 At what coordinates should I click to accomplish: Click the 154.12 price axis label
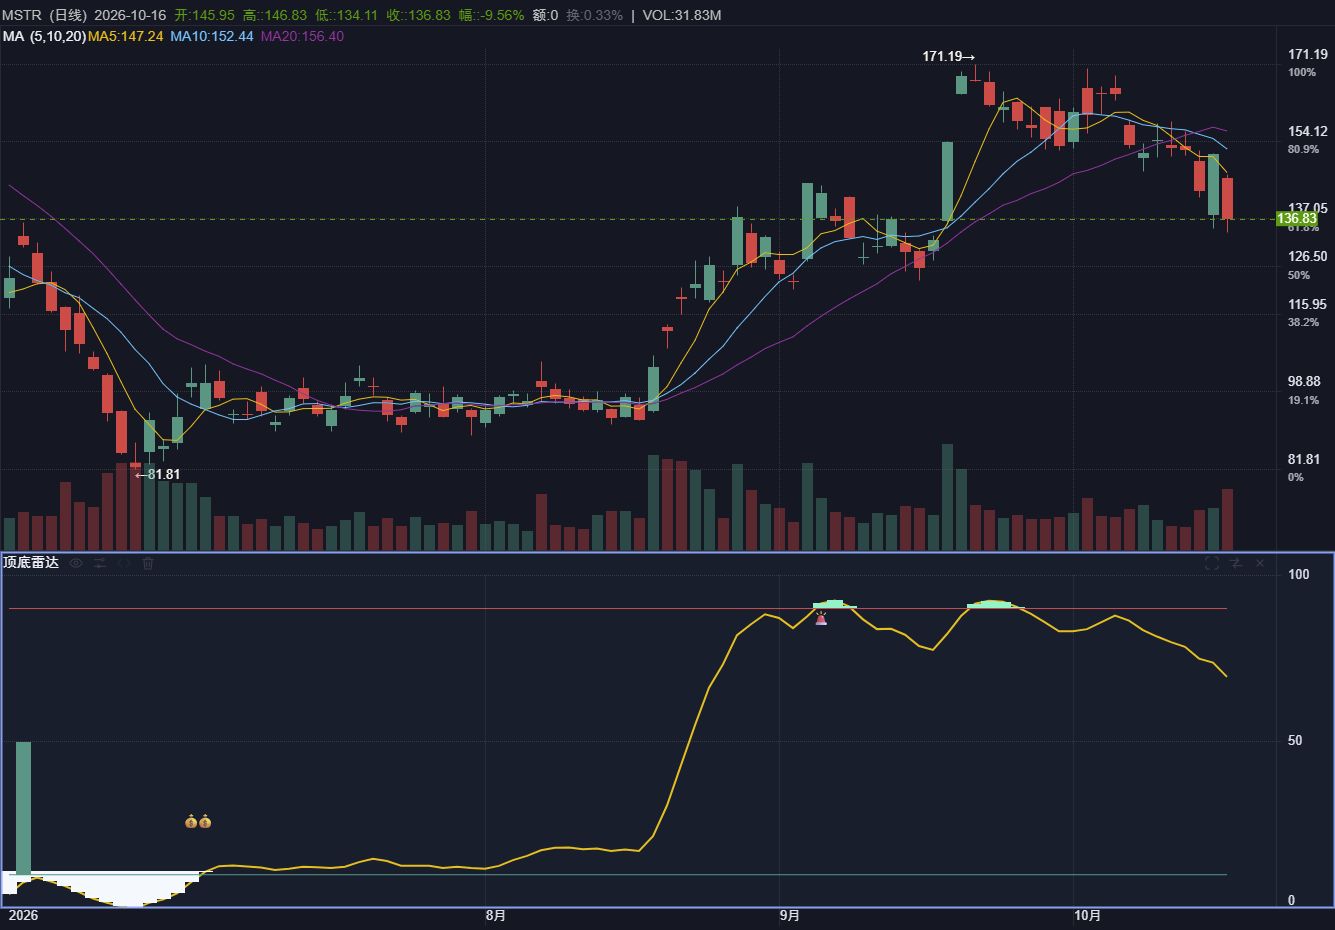coord(1308,132)
